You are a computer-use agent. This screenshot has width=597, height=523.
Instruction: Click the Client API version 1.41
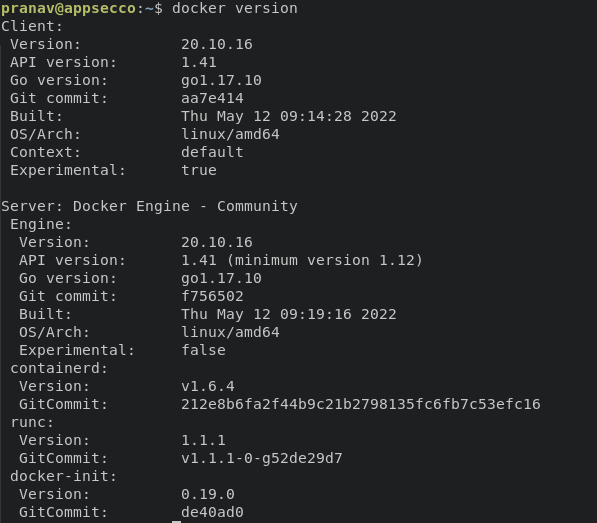tap(199, 62)
